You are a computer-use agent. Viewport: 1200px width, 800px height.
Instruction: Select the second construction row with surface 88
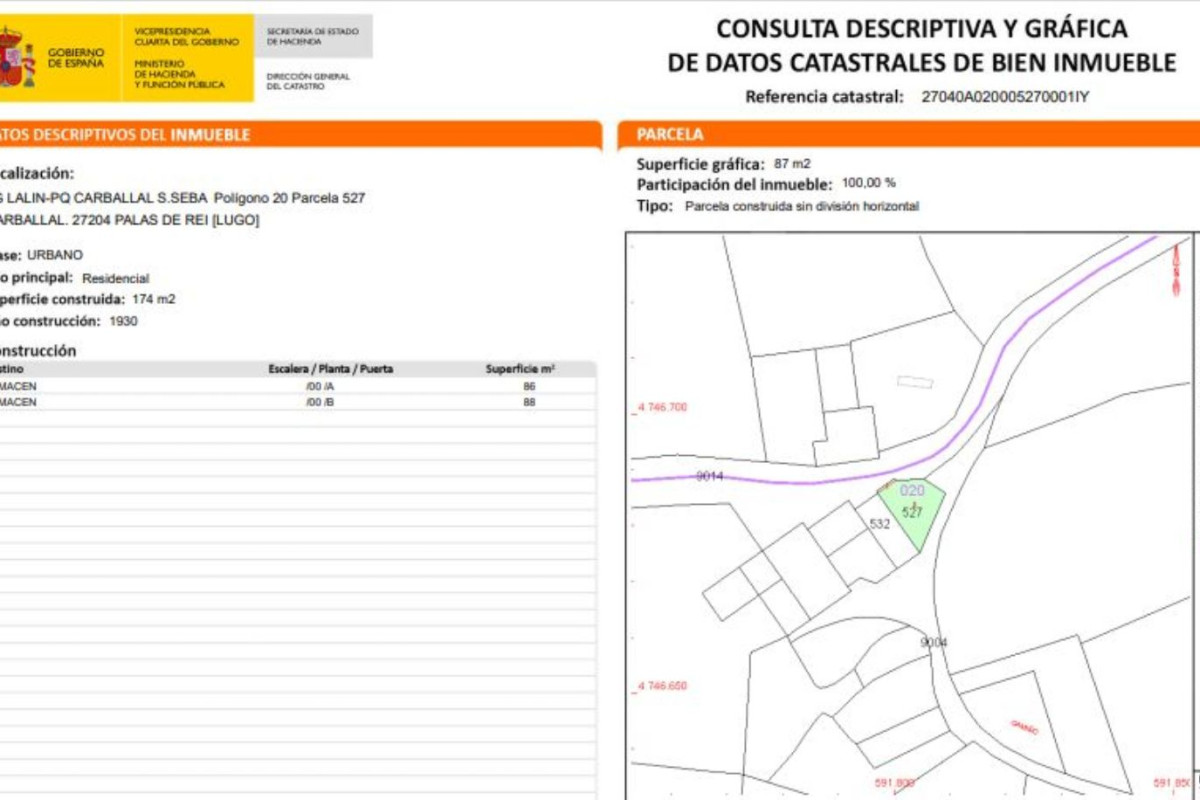point(300,402)
